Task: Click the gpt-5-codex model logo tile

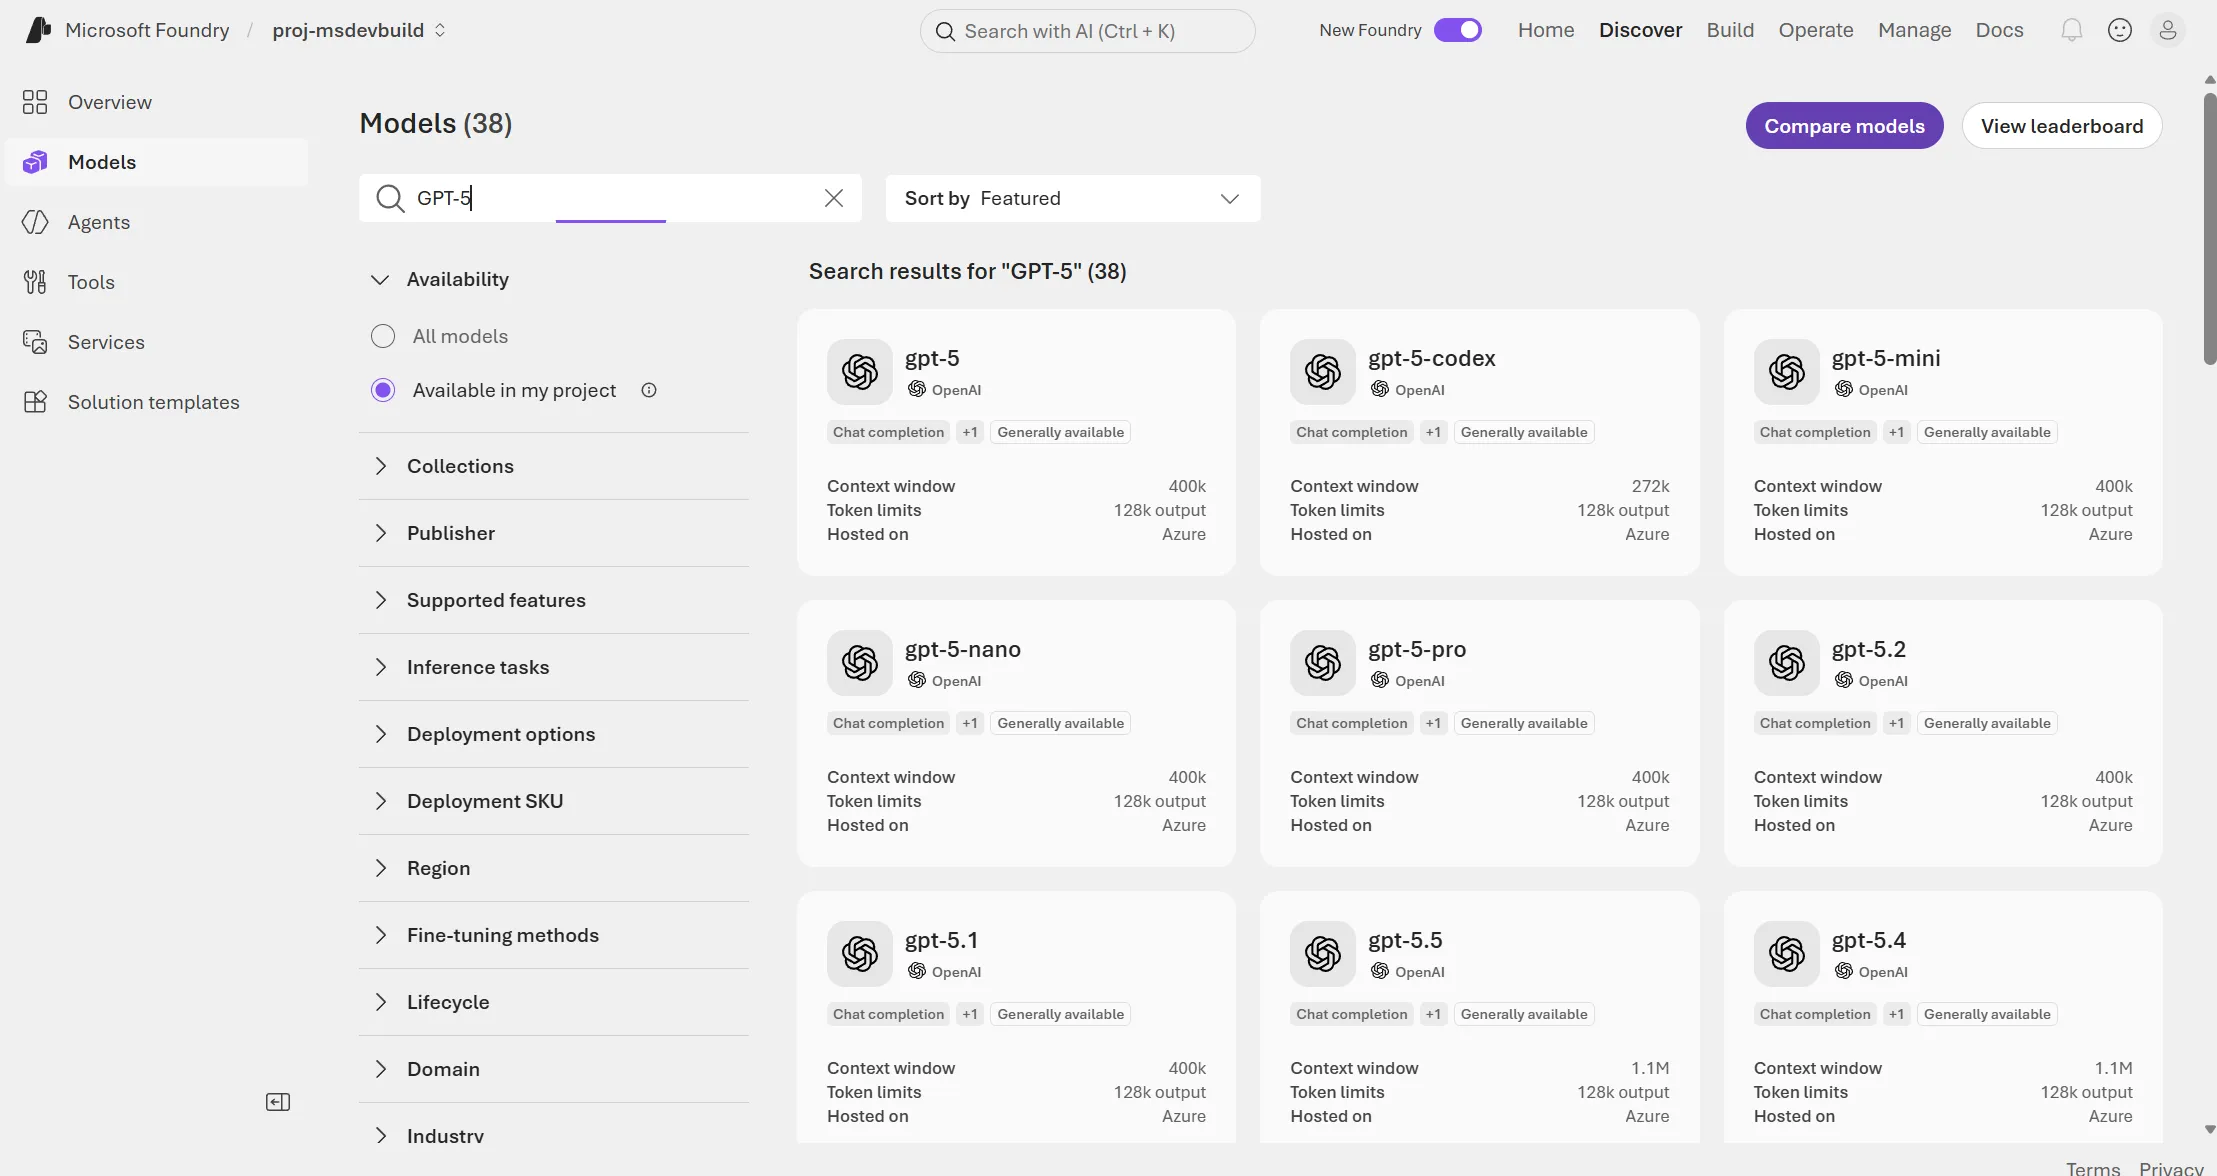Action: coord(1323,372)
